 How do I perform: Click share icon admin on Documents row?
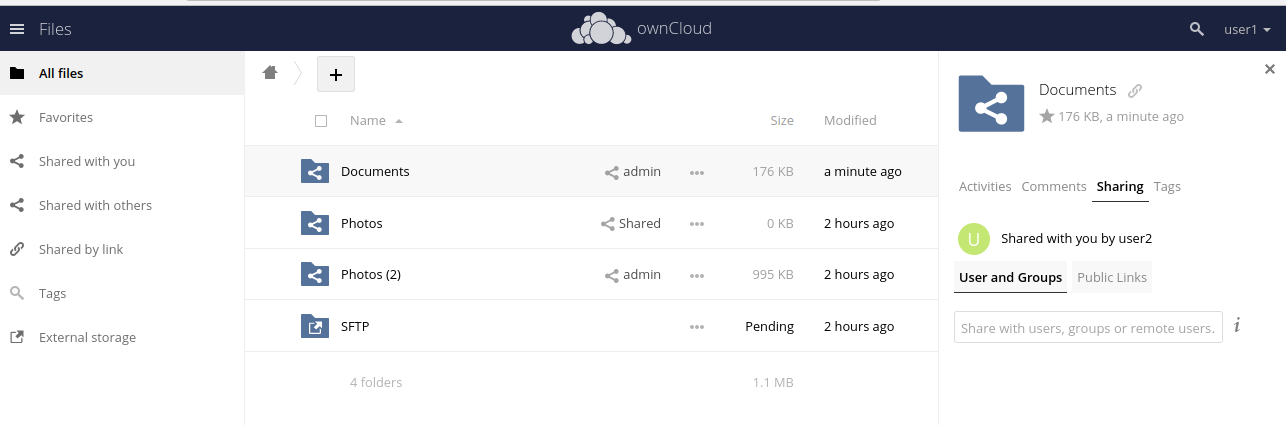click(x=633, y=172)
